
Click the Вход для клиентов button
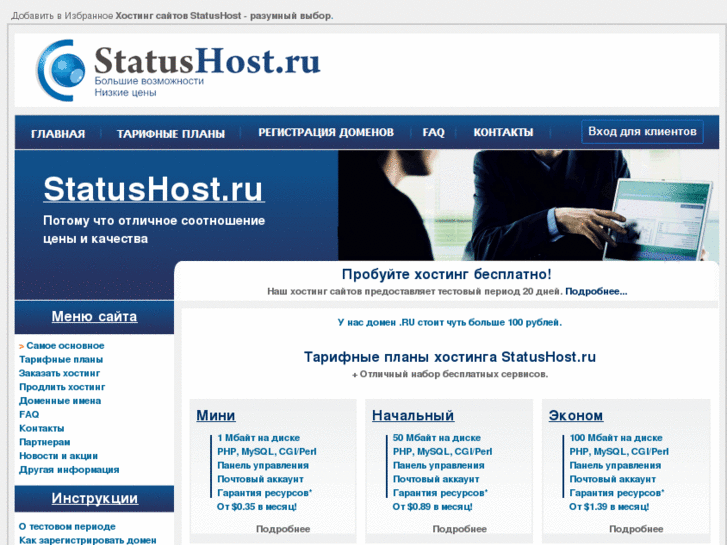pos(642,132)
